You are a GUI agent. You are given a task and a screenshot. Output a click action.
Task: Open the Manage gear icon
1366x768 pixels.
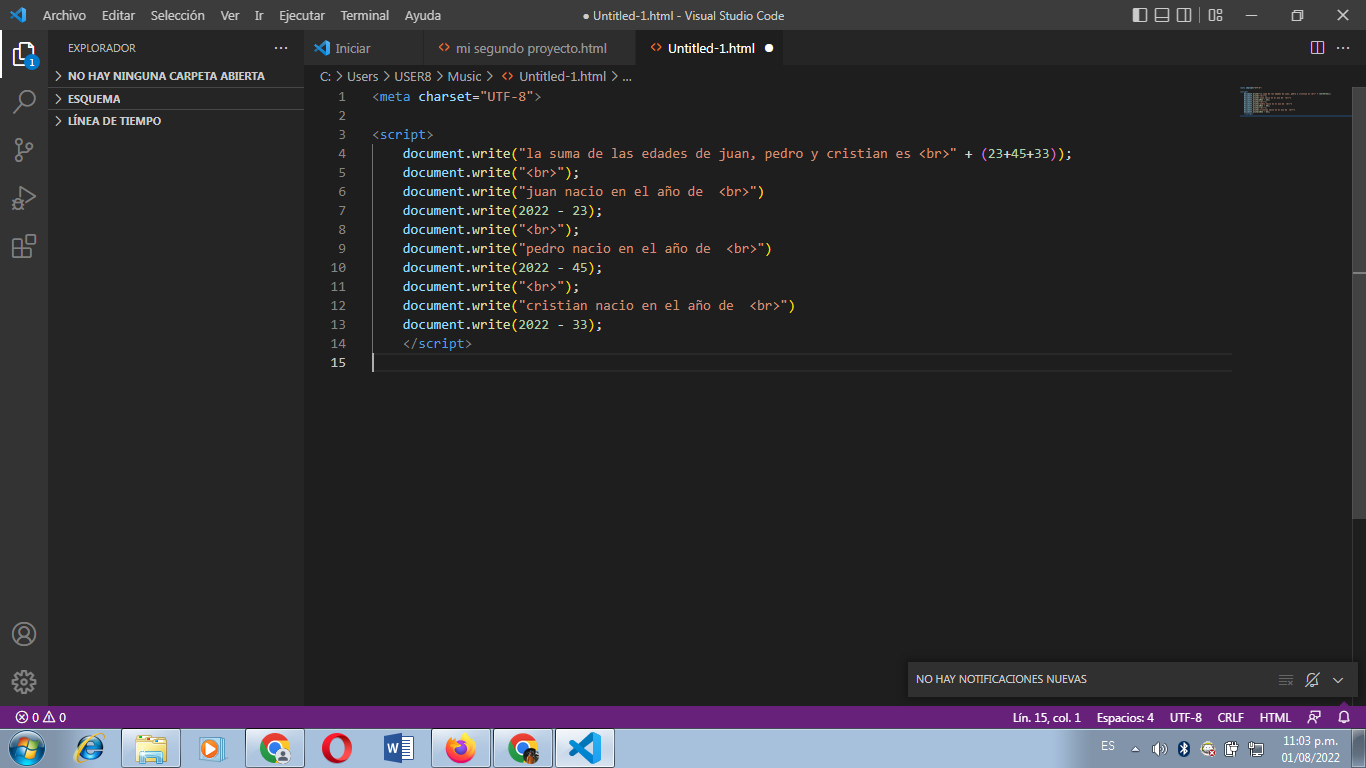point(24,682)
